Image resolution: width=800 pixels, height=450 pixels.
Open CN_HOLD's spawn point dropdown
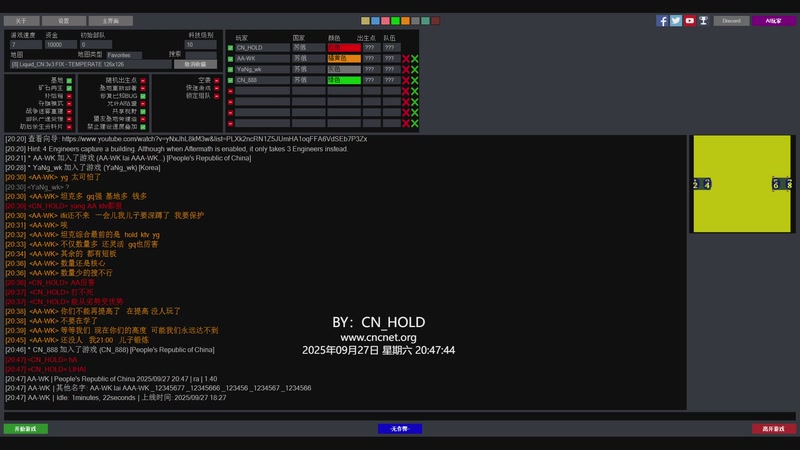(x=371, y=47)
